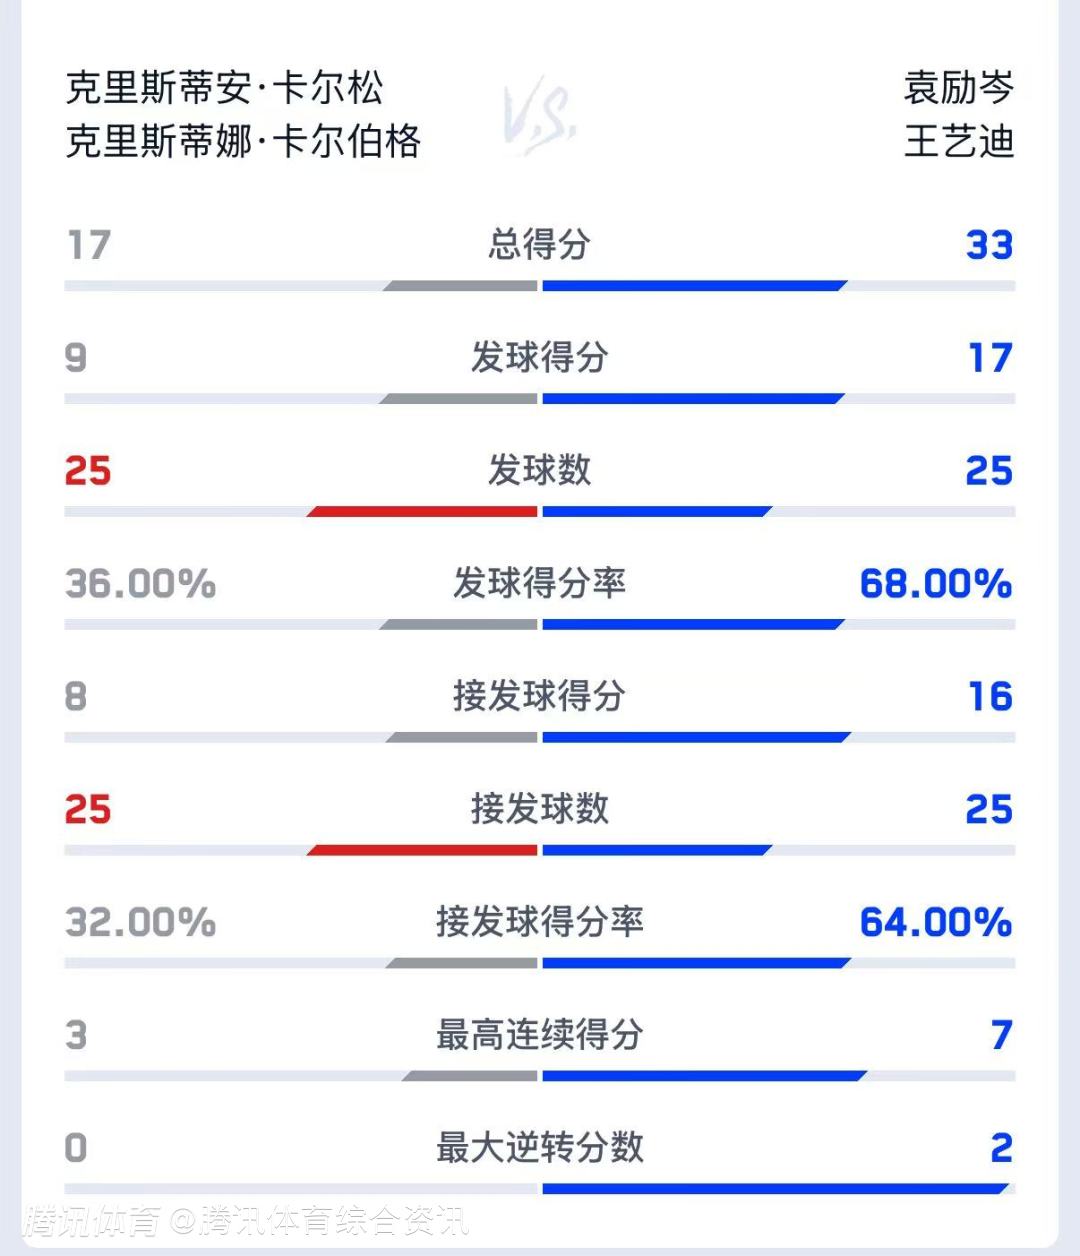Image resolution: width=1080 pixels, height=1256 pixels.
Task: Tap the 68.00% serve win rate value
Action: (936, 584)
